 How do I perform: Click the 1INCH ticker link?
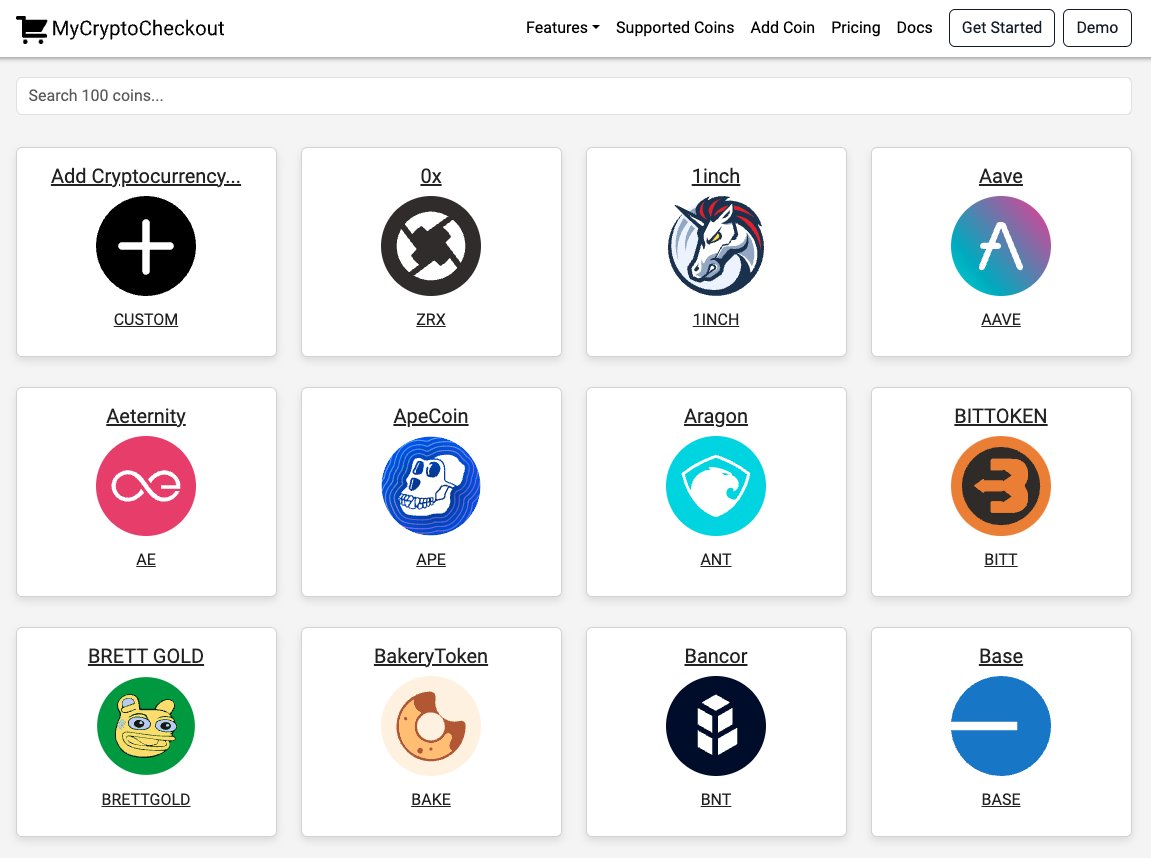(716, 319)
